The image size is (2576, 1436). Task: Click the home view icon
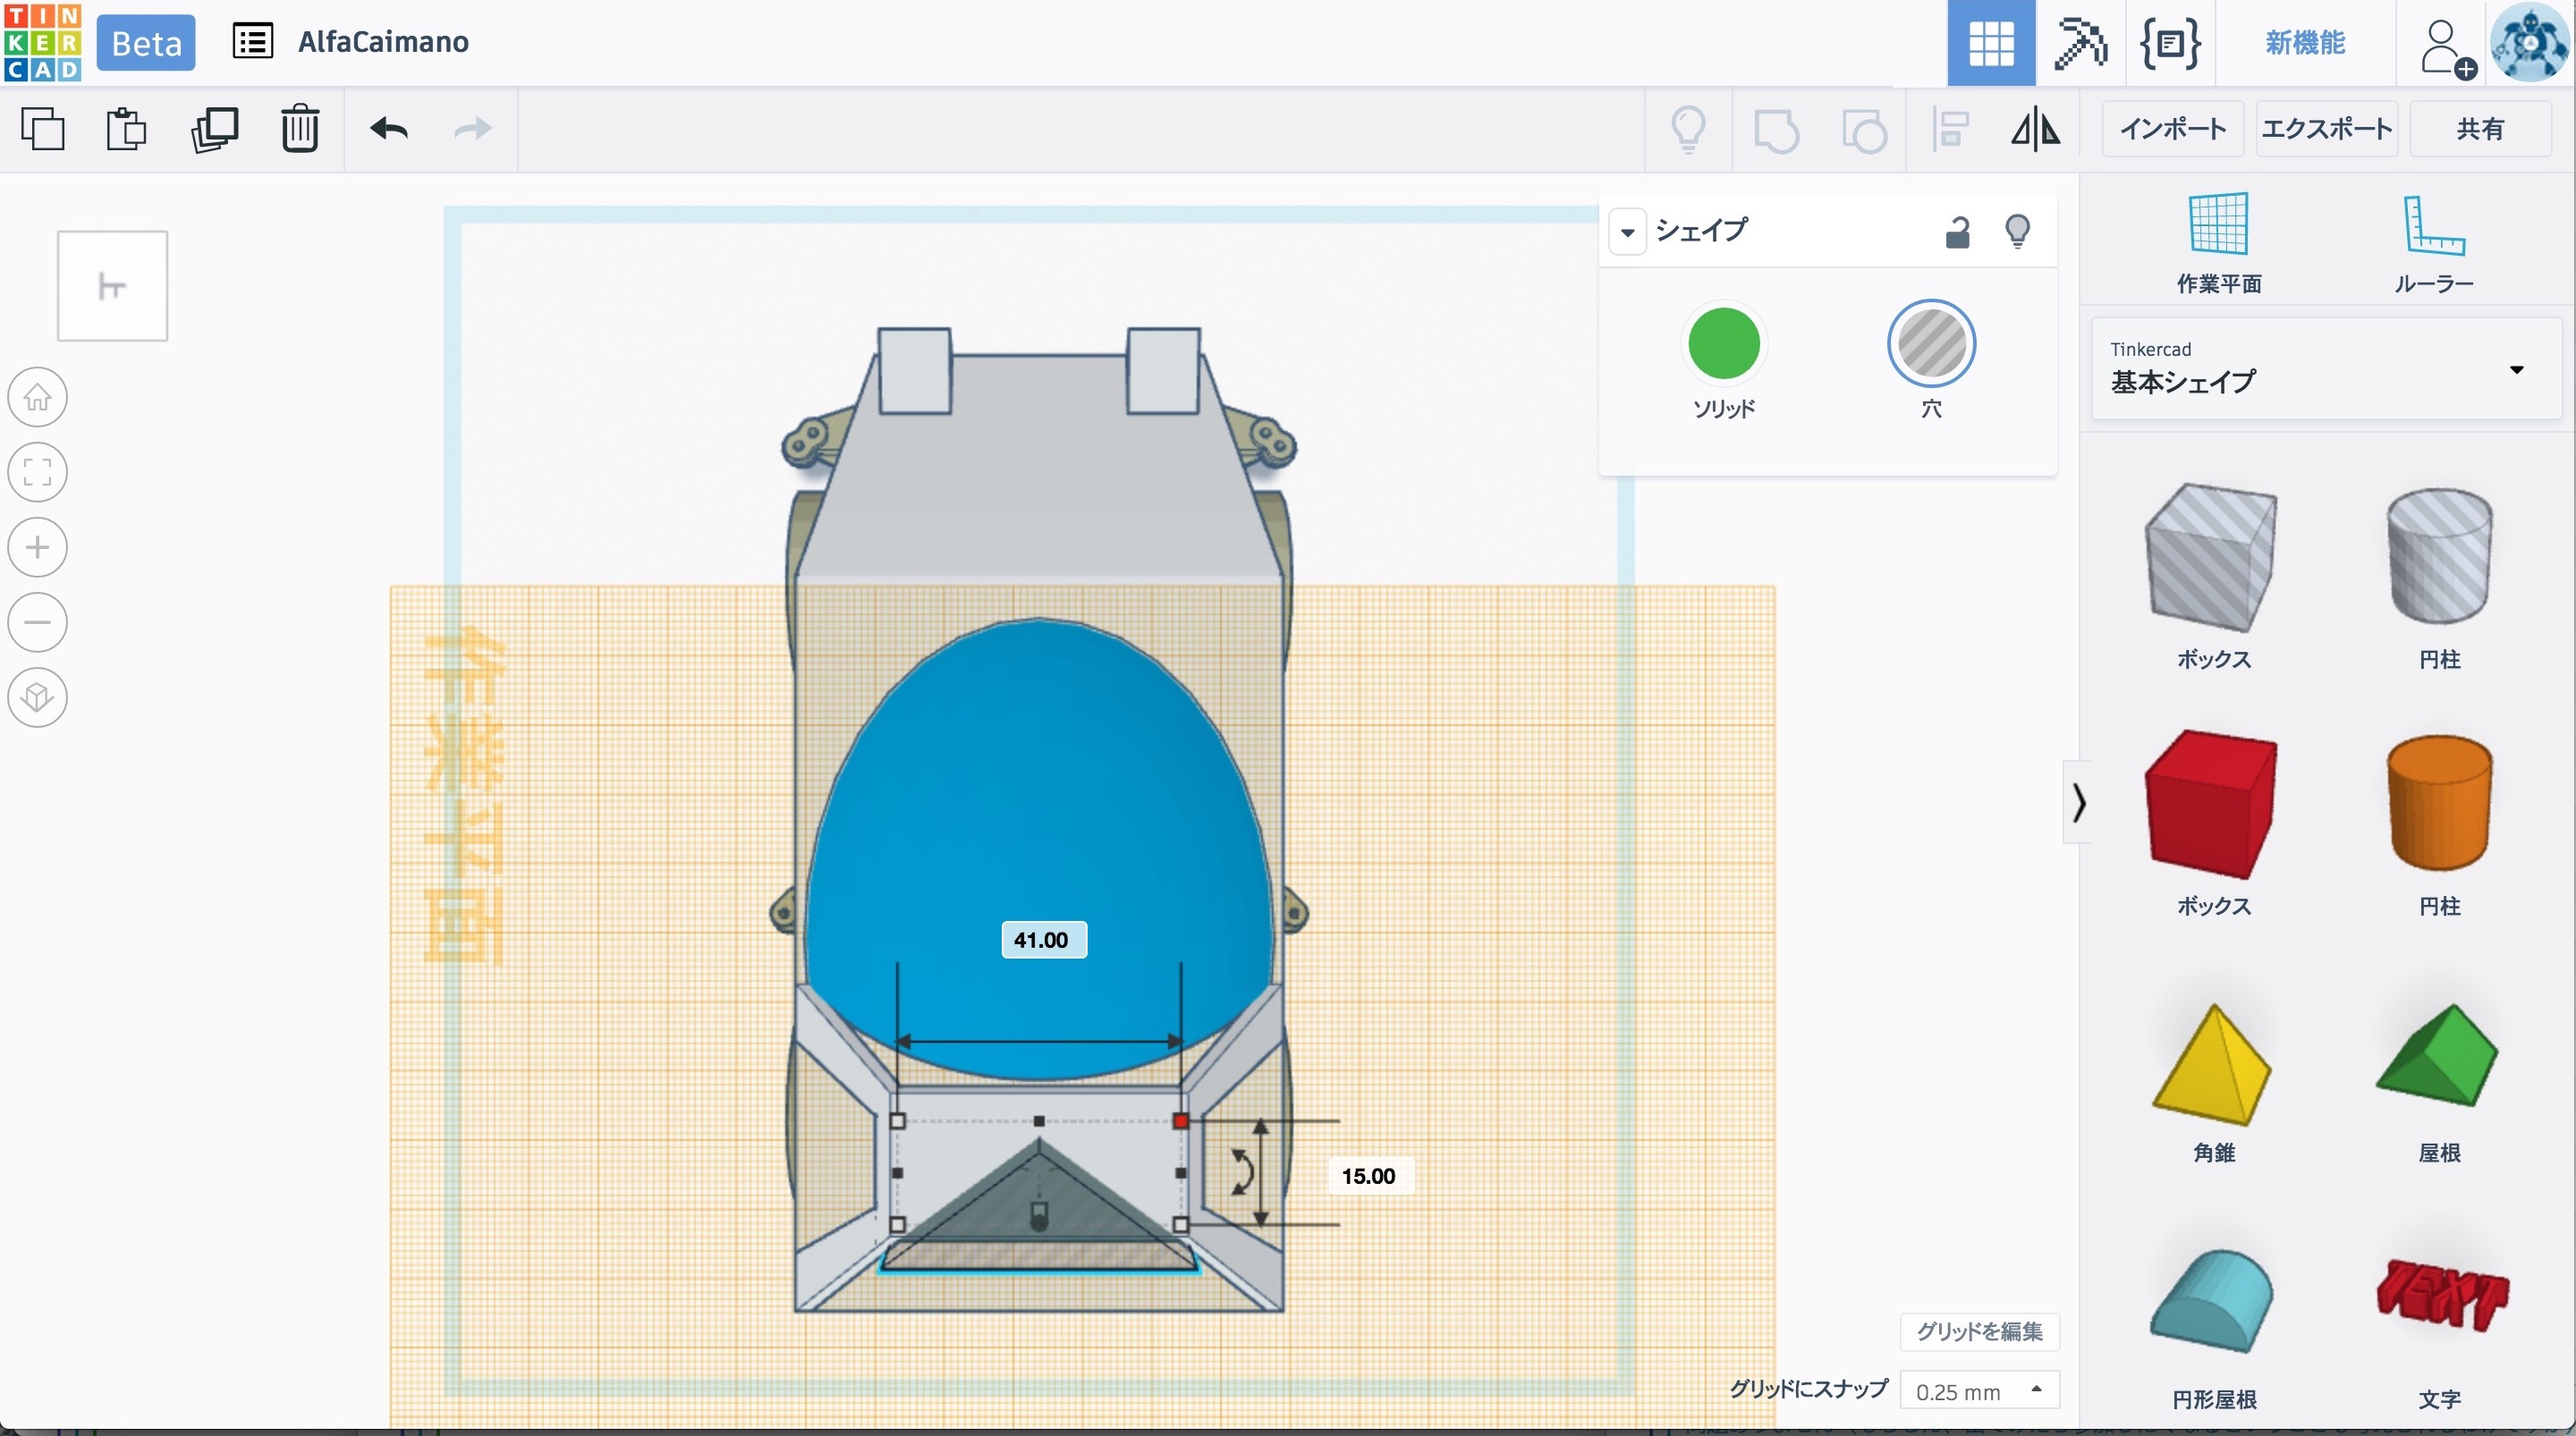(38, 397)
